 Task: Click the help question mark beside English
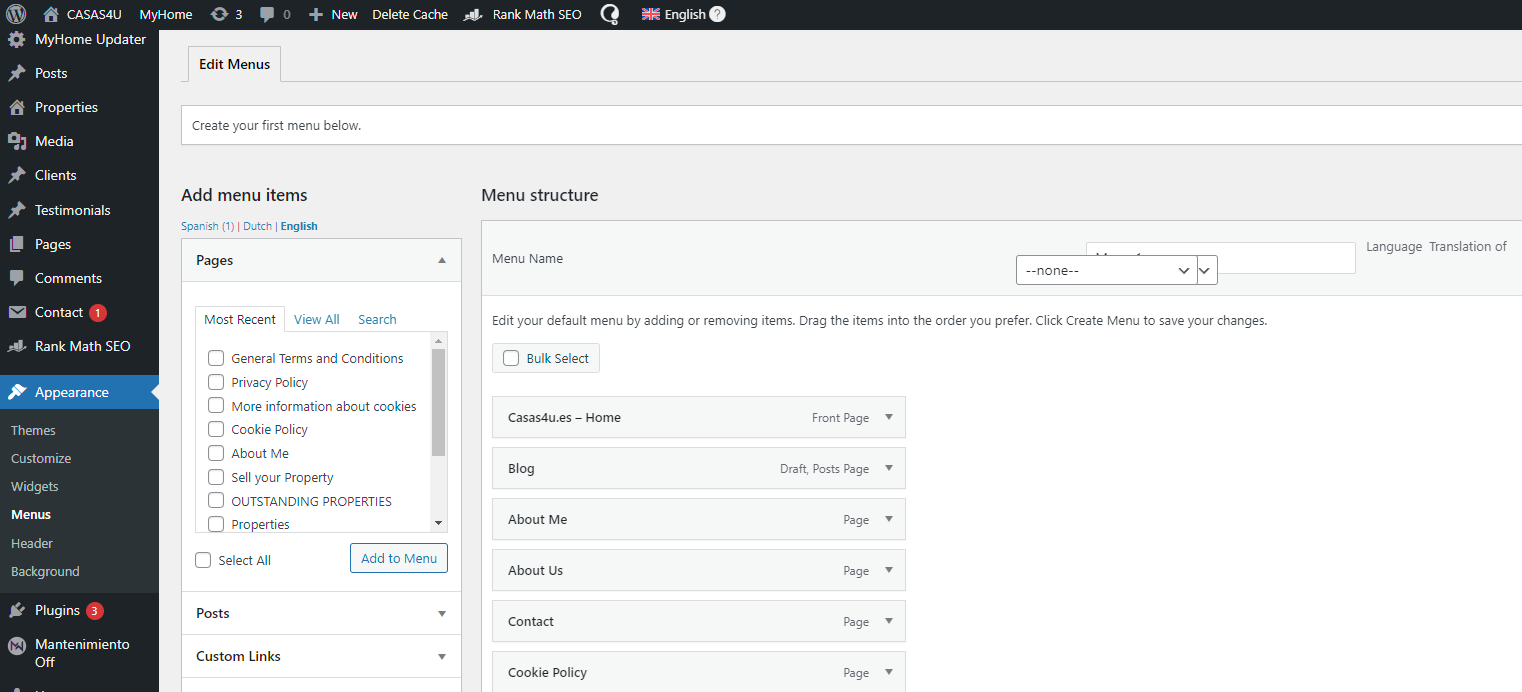point(717,15)
